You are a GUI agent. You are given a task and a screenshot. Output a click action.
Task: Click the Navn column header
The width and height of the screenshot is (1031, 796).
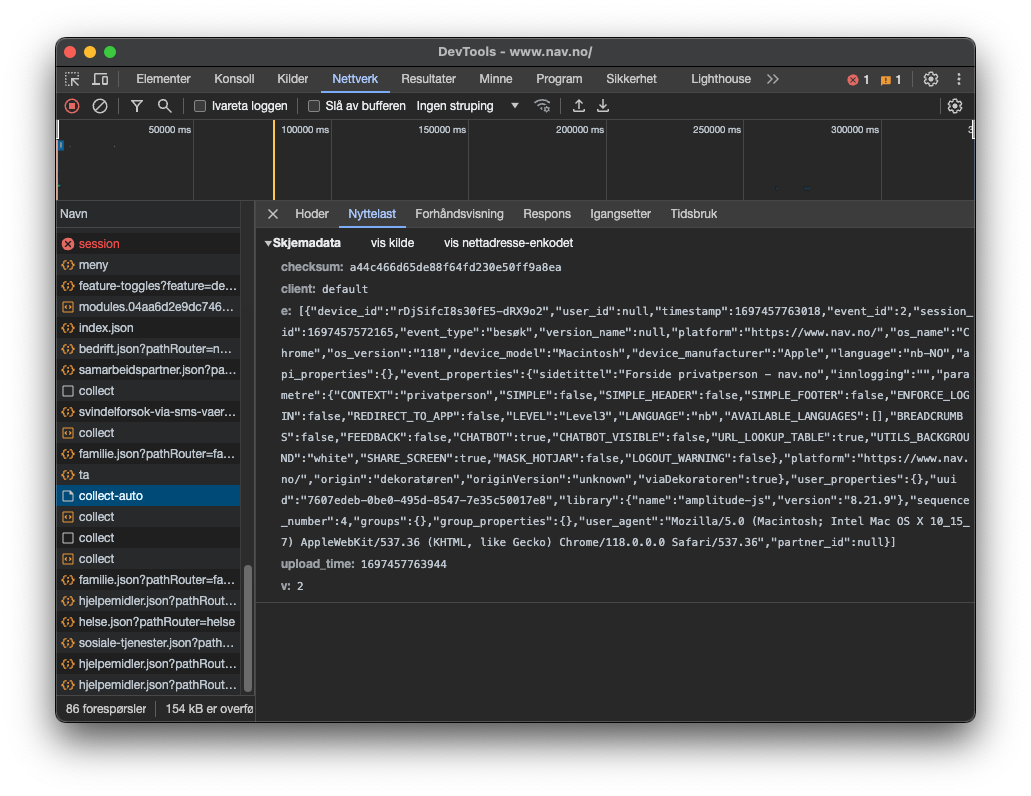tap(149, 214)
